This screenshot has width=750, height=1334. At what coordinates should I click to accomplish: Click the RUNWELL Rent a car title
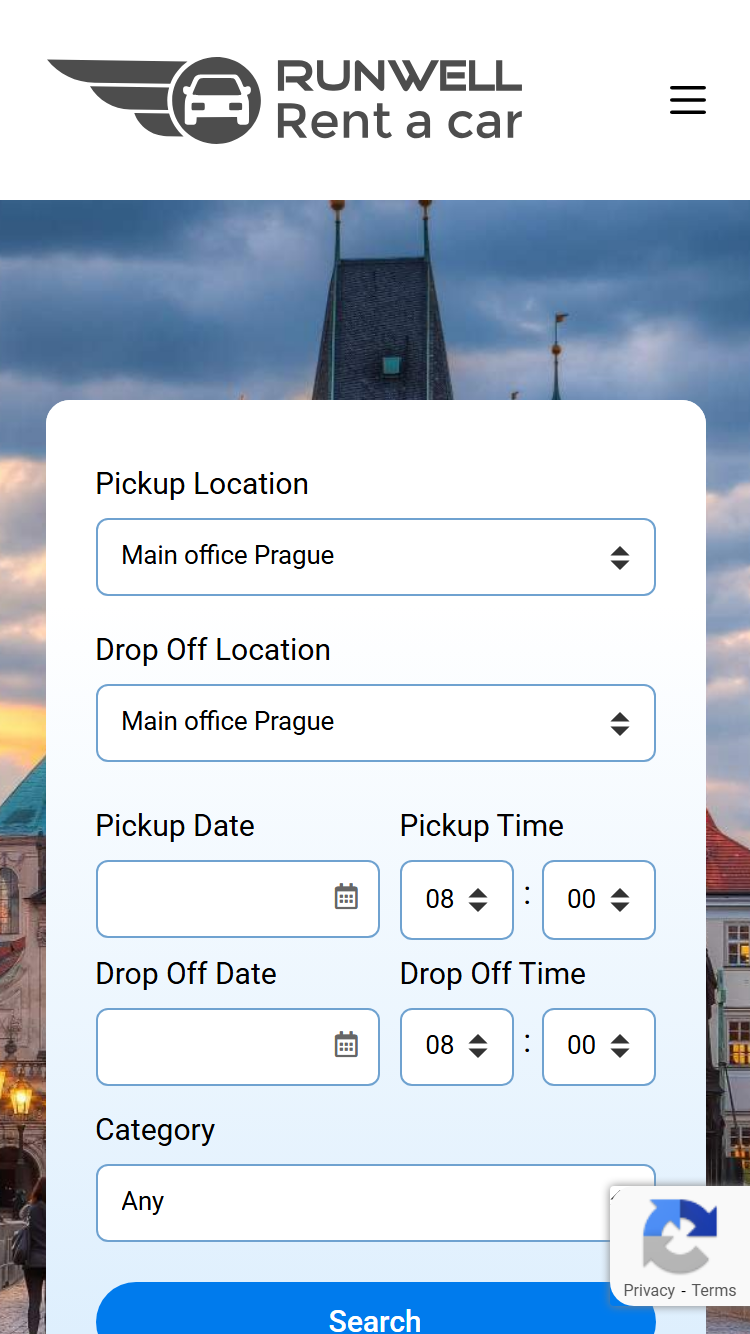[x=399, y=100]
